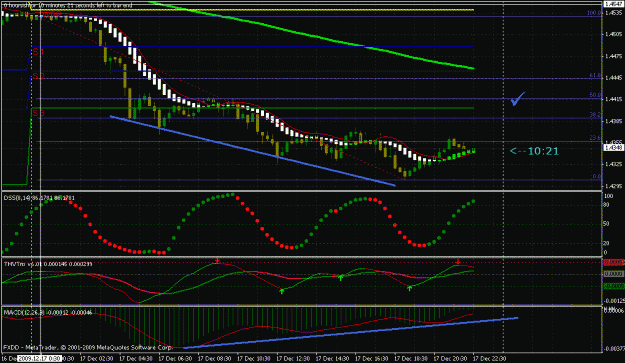Select the green up arrow near 15:30
Viewport: 625px width, 363px height.
point(341,277)
